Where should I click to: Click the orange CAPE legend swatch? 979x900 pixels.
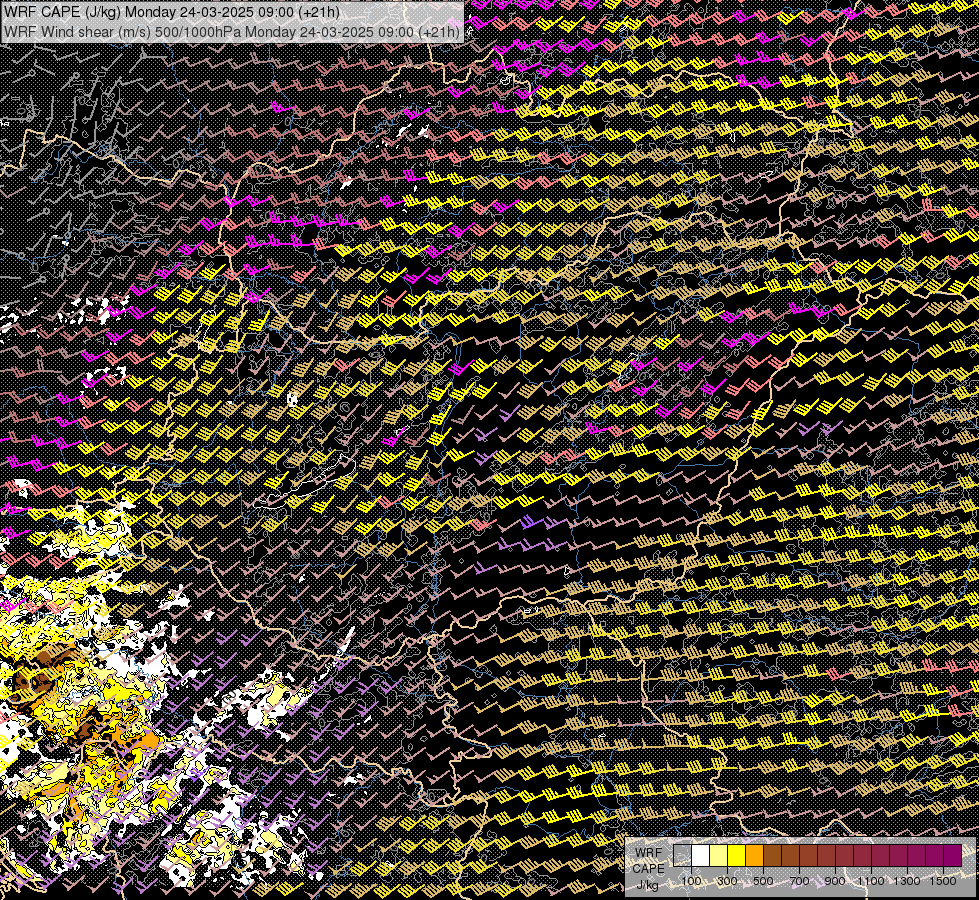click(754, 856)
